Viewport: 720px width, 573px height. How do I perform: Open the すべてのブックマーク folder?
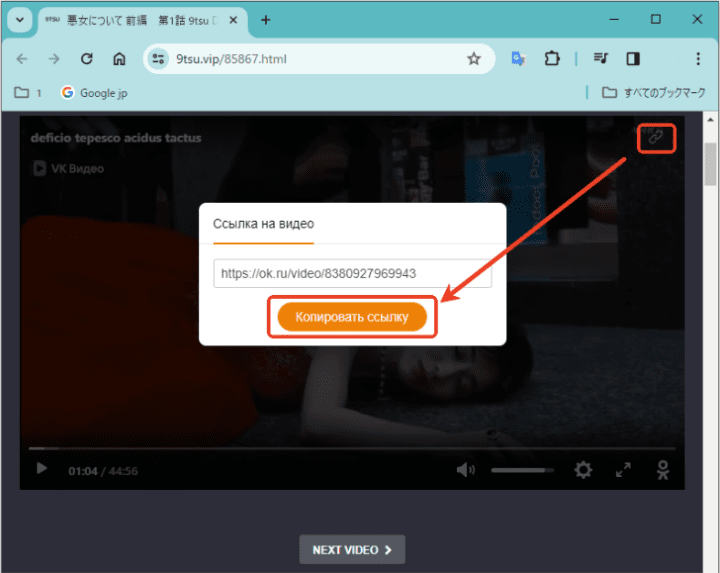click(653, 93)
